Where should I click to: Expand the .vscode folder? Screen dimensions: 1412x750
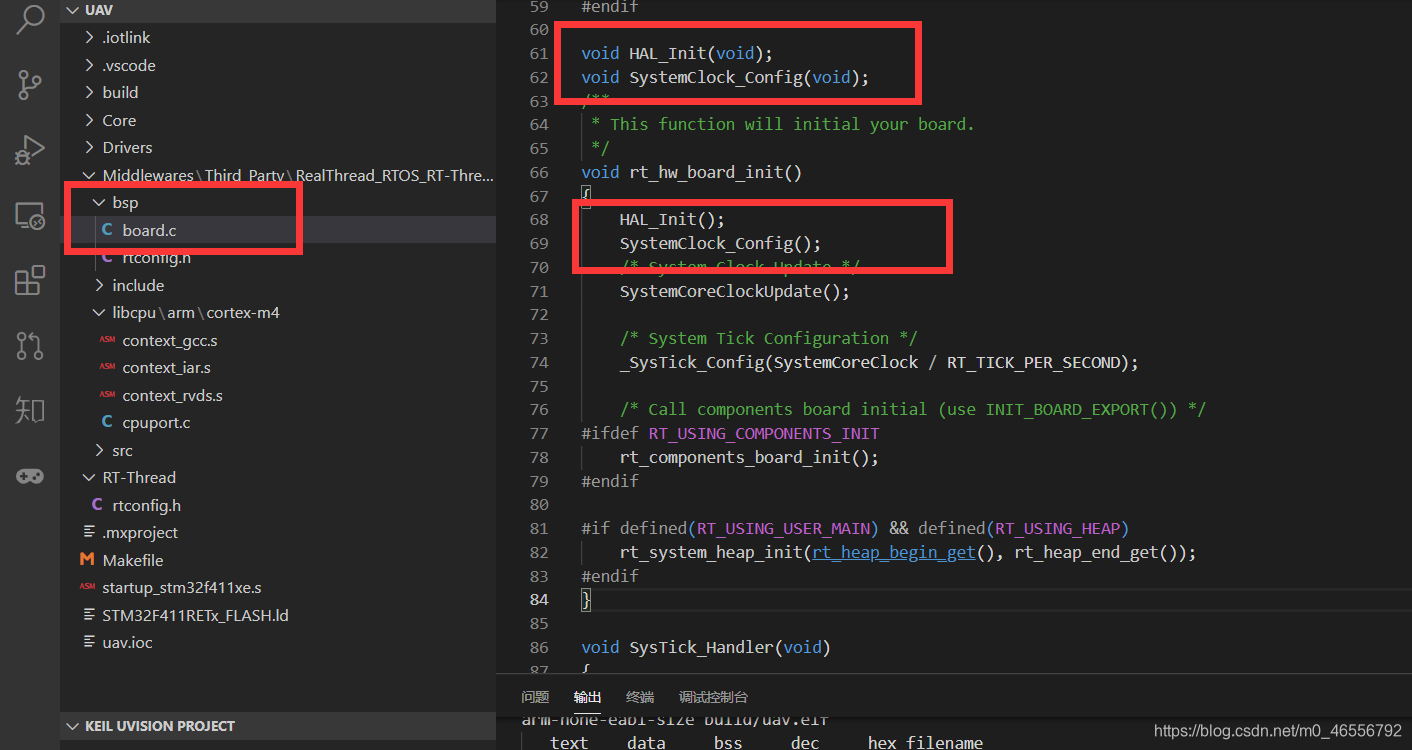click(90, 65)
